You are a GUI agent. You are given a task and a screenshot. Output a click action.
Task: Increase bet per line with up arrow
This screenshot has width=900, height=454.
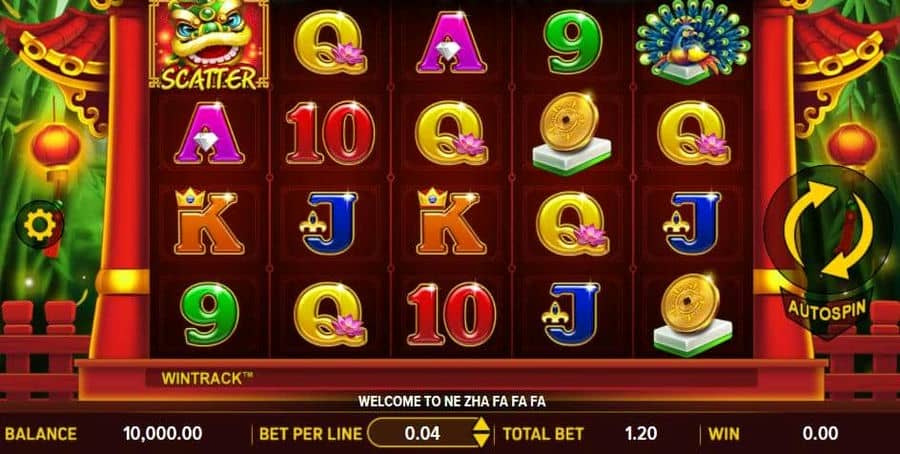481,425
